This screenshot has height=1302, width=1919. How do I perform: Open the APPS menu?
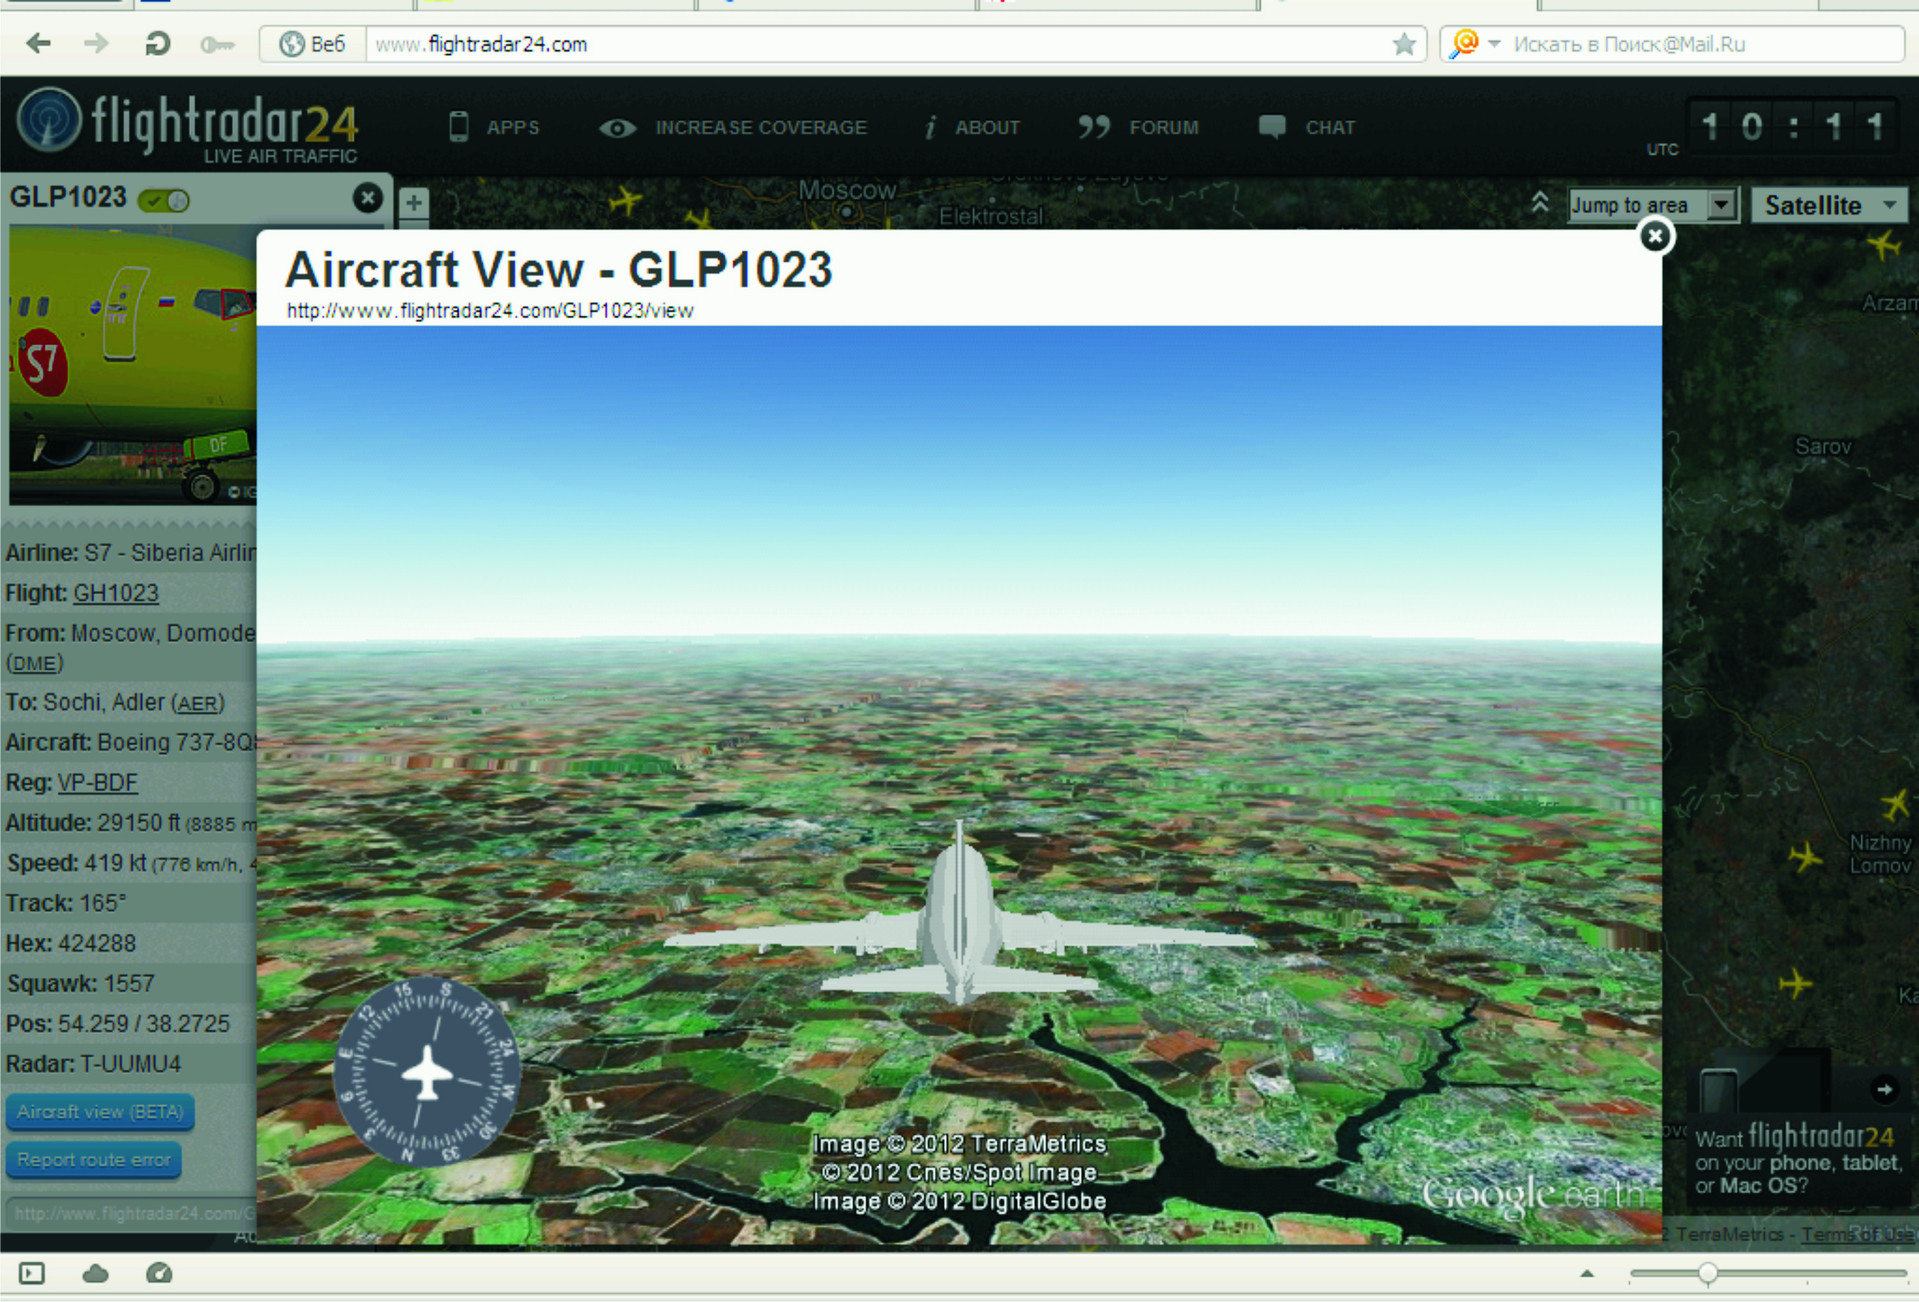(x=493, y=128)
